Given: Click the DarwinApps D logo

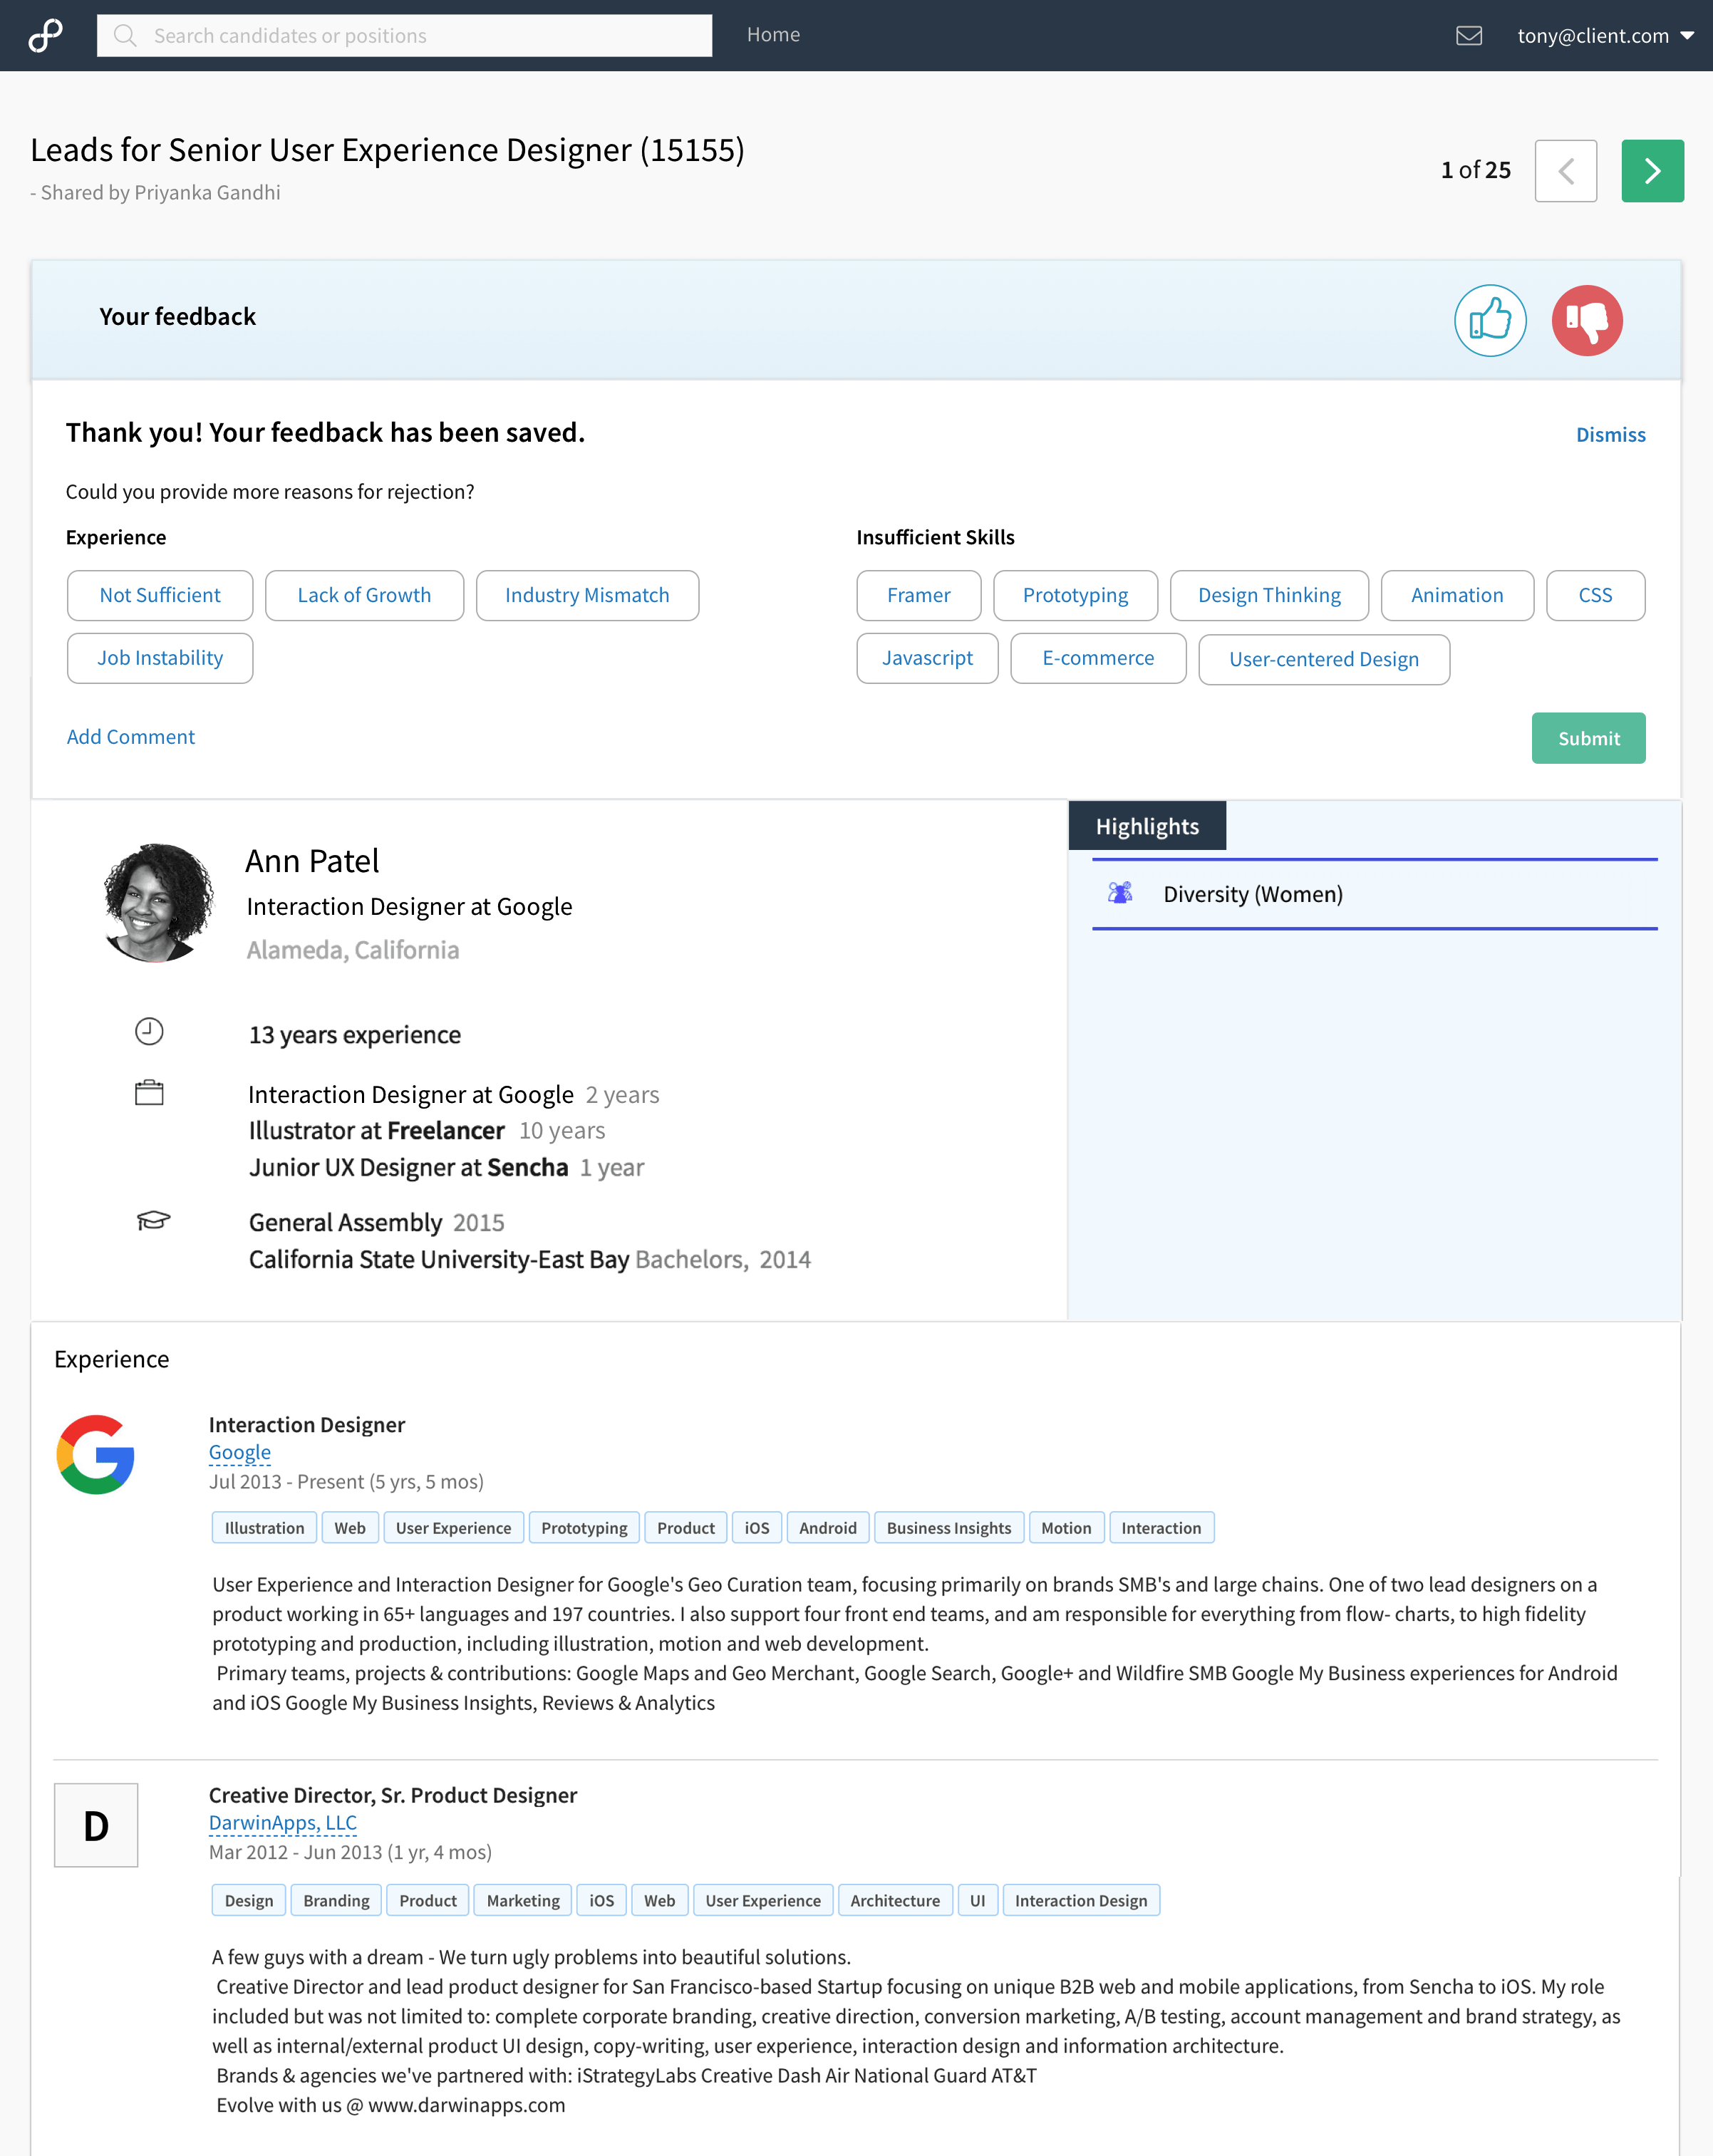Looking at the screenshot, I should click(x=96, y=1825).
